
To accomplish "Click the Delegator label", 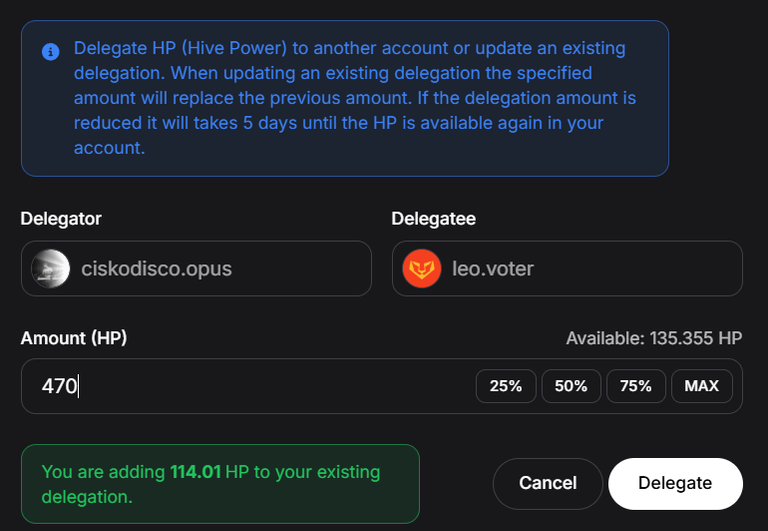I will click(x=61, y=218).
